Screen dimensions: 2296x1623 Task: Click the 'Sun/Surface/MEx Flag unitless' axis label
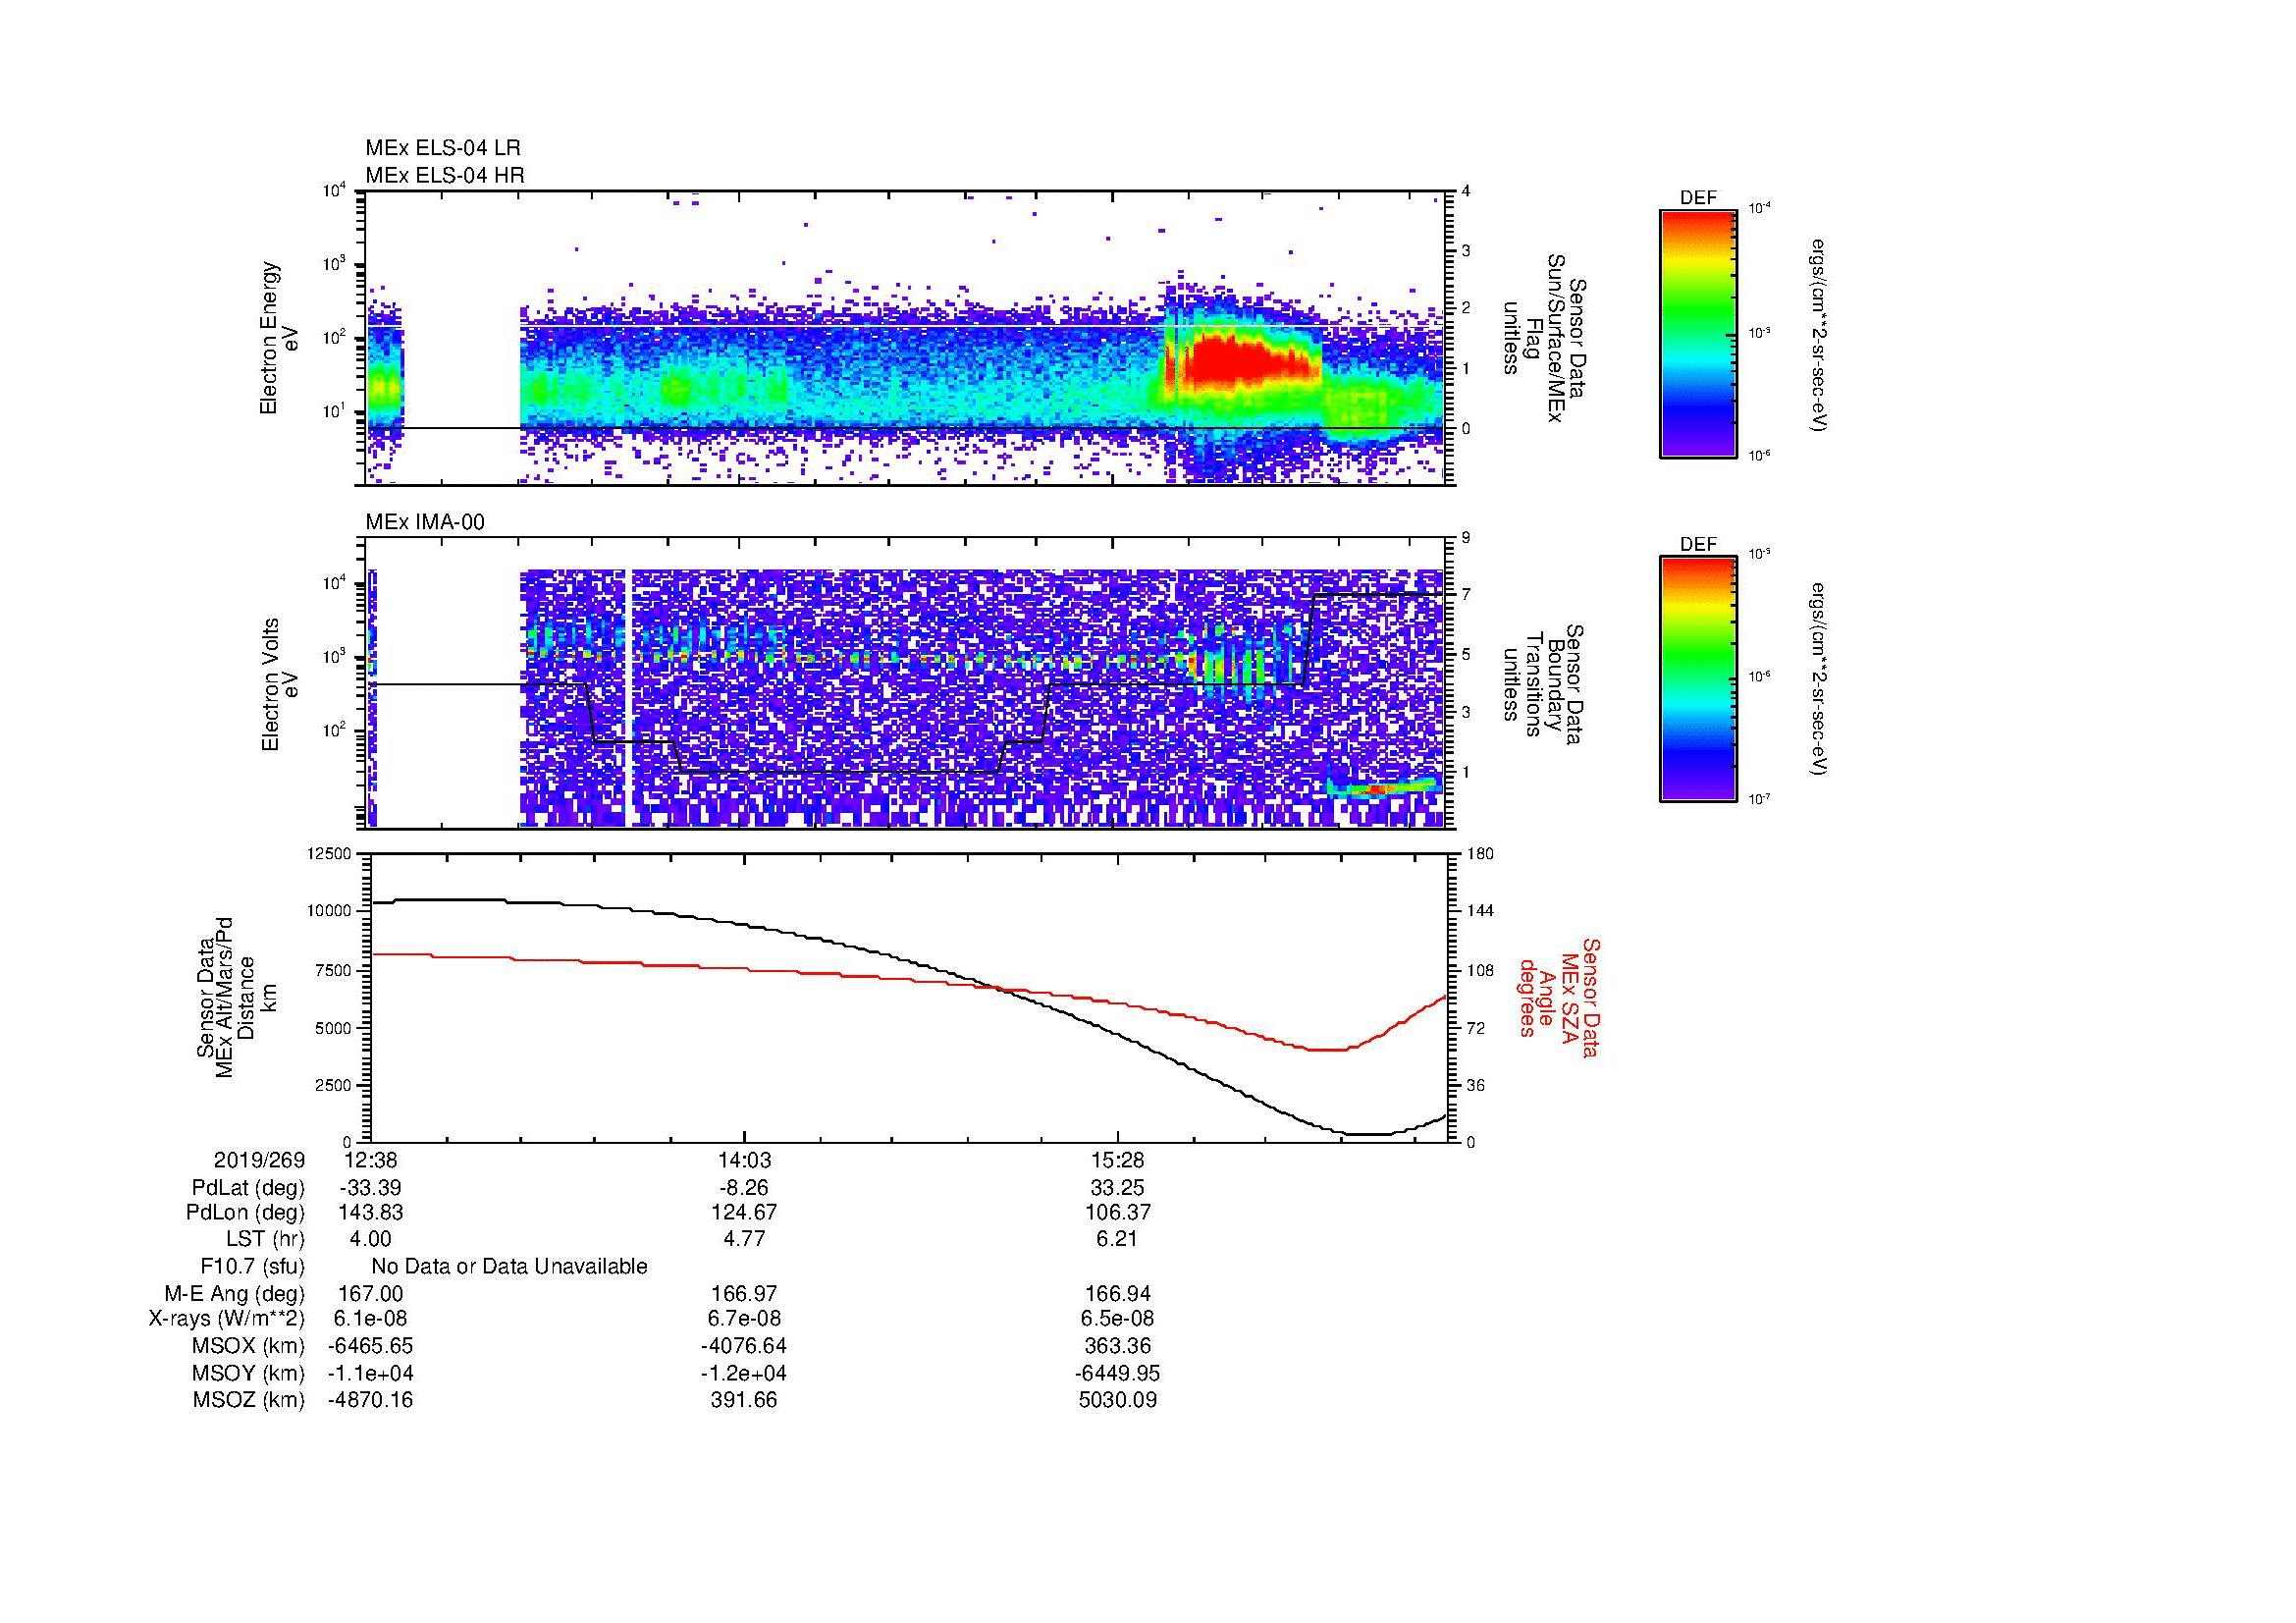tap(1543, 338)
